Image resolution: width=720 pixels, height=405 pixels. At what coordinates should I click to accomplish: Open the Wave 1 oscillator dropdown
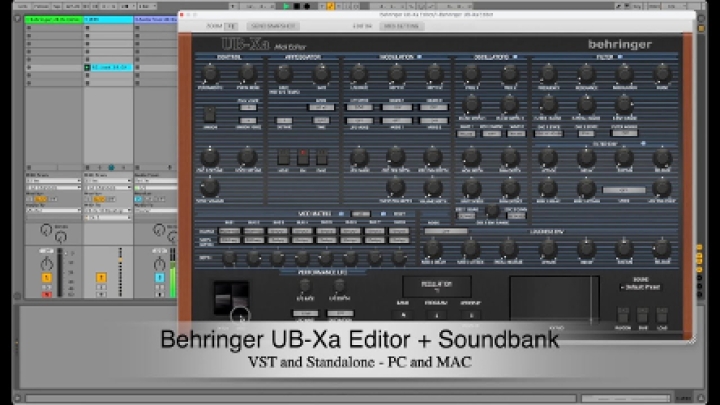coord(466,134)
